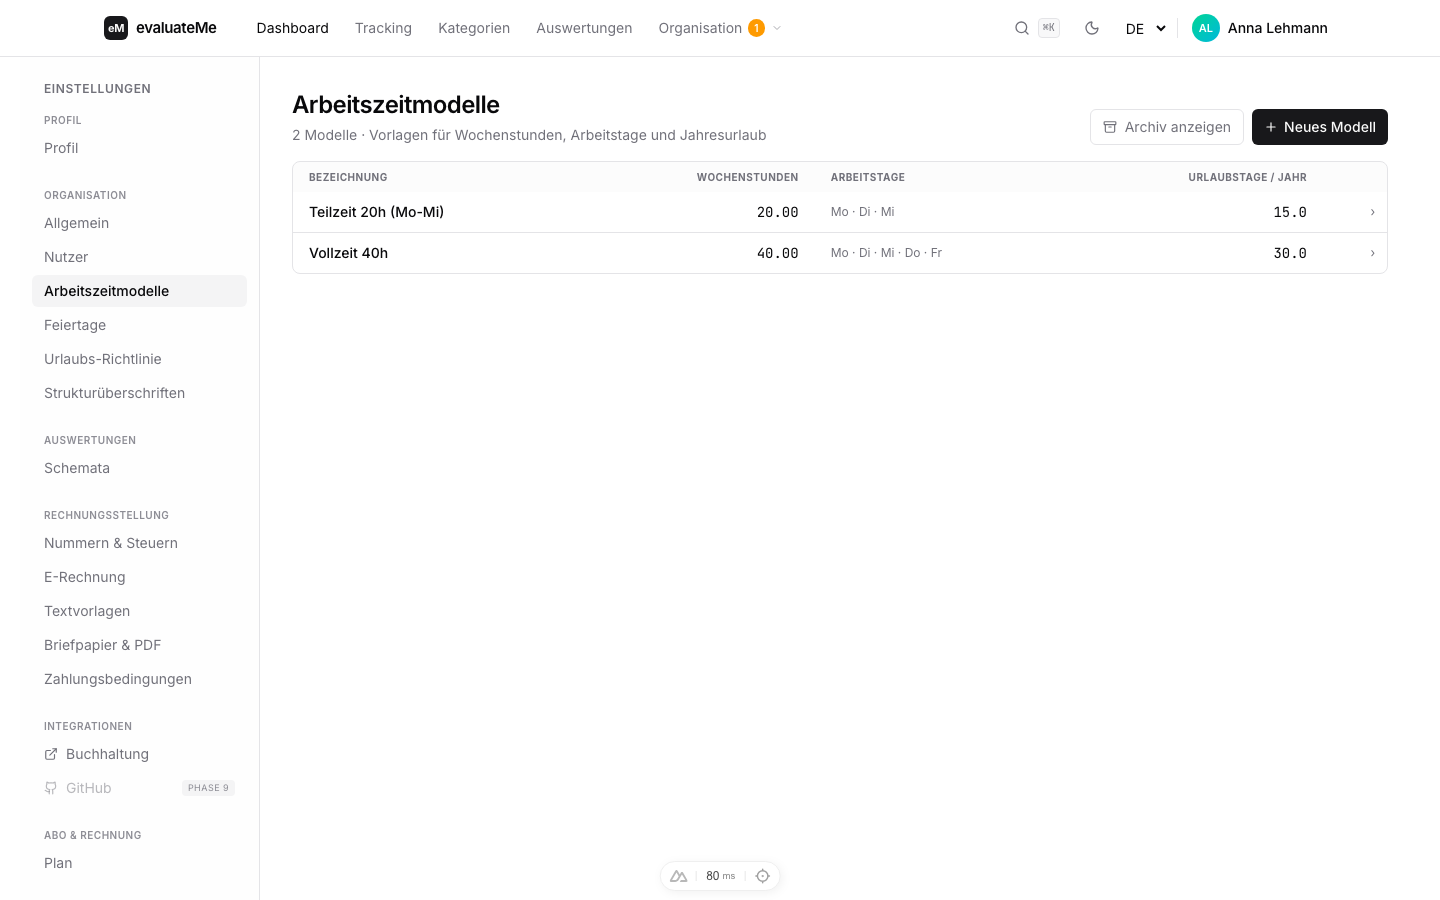Open Buchhaltung integration link
The height and width of the screenshot is (900, 1440).
point(139,754)
